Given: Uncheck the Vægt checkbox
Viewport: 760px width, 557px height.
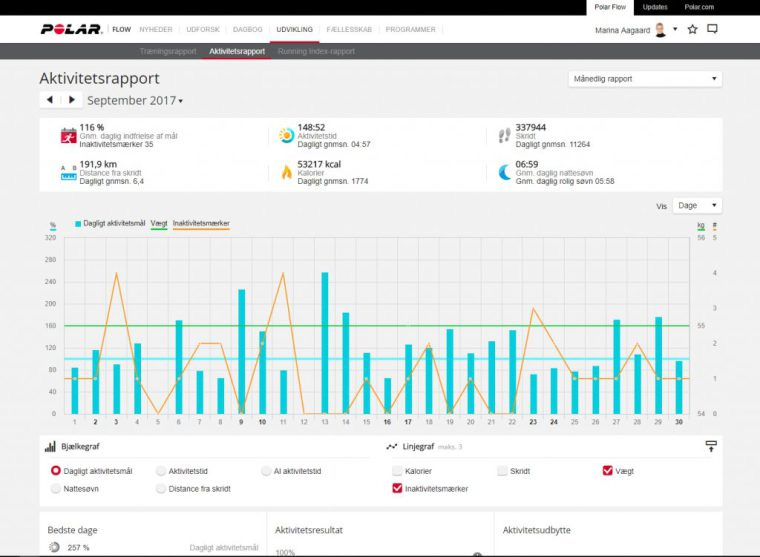Looking at the screenshot, I should point(607,471).
